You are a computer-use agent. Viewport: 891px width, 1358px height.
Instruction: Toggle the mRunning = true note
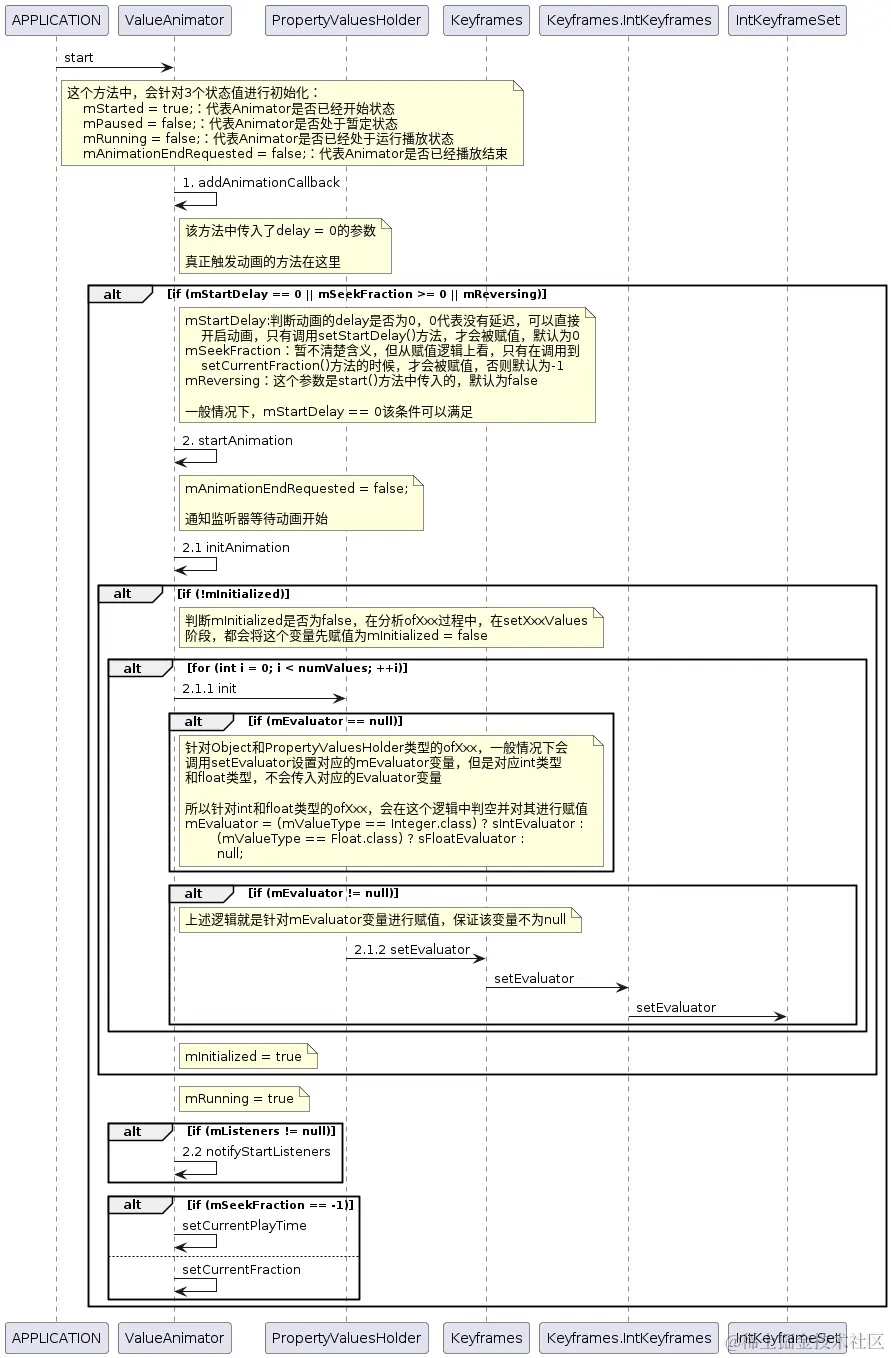pos(243,1098)
